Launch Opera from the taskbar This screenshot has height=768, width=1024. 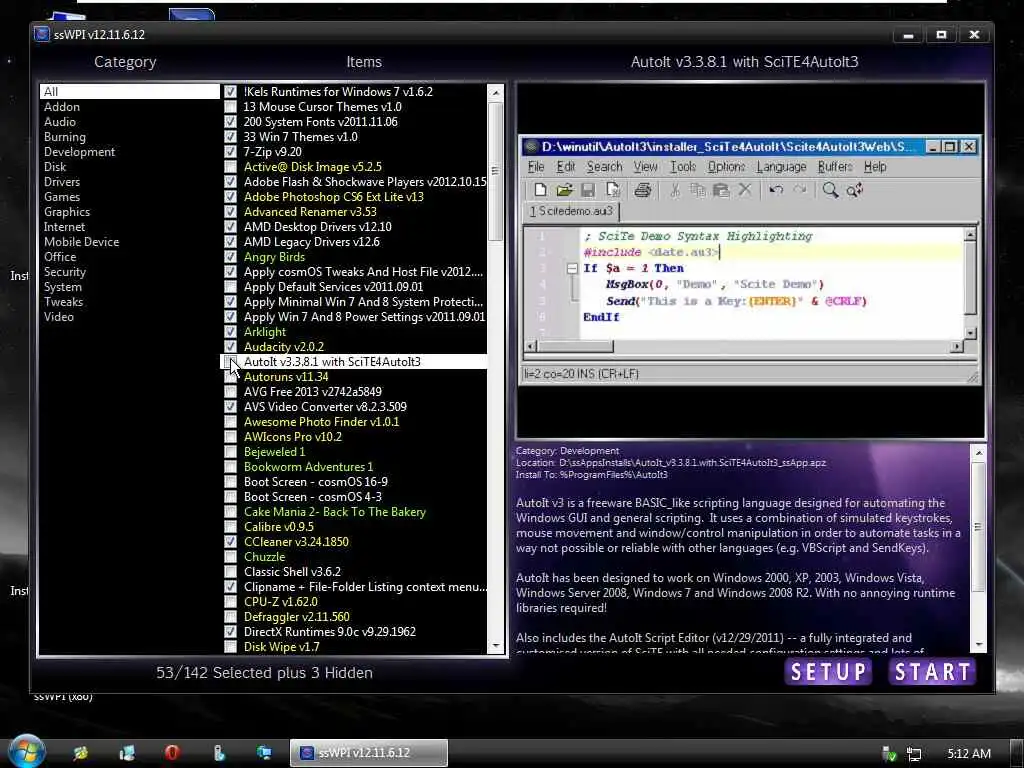click(x=172, y=752)
